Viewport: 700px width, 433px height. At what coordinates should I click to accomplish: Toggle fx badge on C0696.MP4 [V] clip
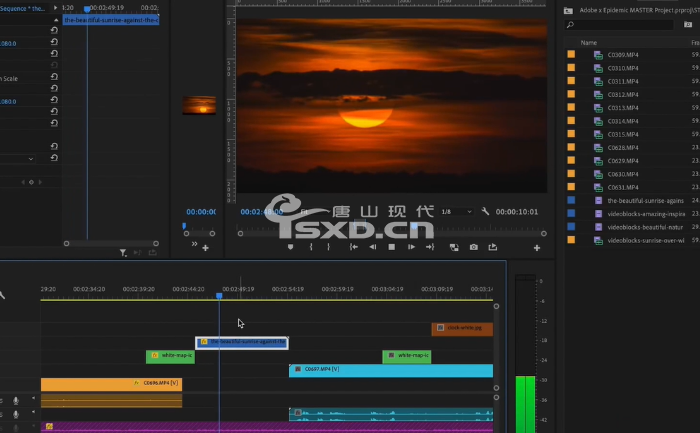(x=137, y=383)
